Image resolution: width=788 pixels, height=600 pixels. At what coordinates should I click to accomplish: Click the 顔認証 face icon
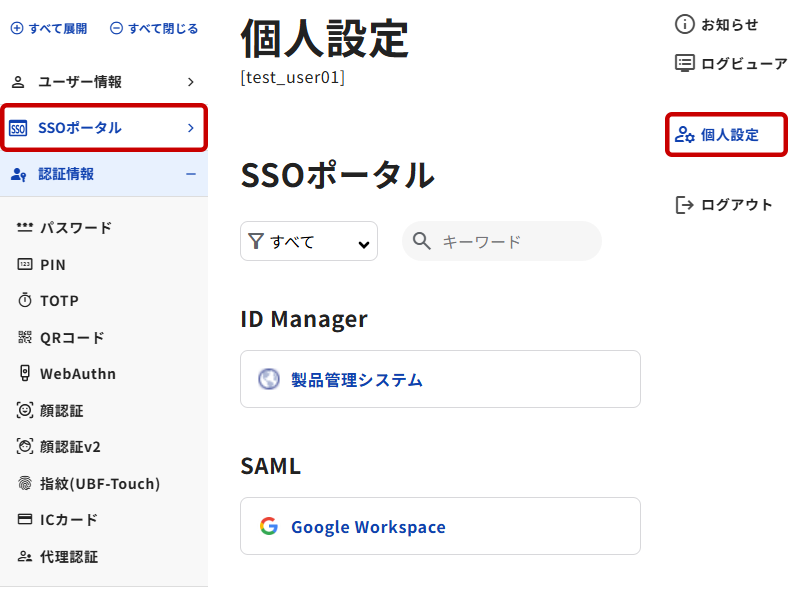coord(25,411)
